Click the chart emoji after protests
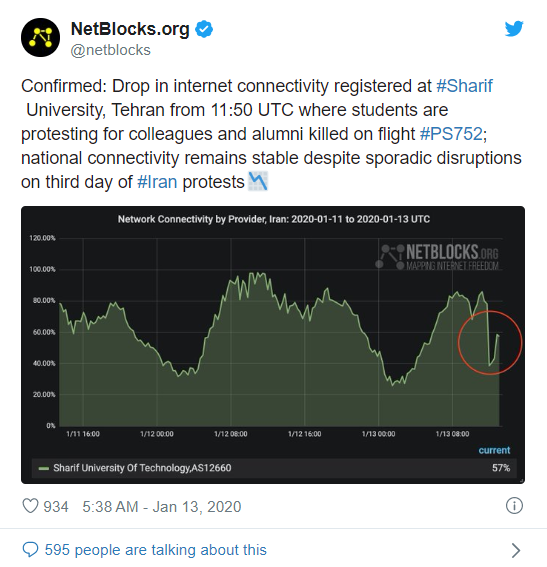The image size is (547, 567). pyautogui.click(x=258, y=181)
